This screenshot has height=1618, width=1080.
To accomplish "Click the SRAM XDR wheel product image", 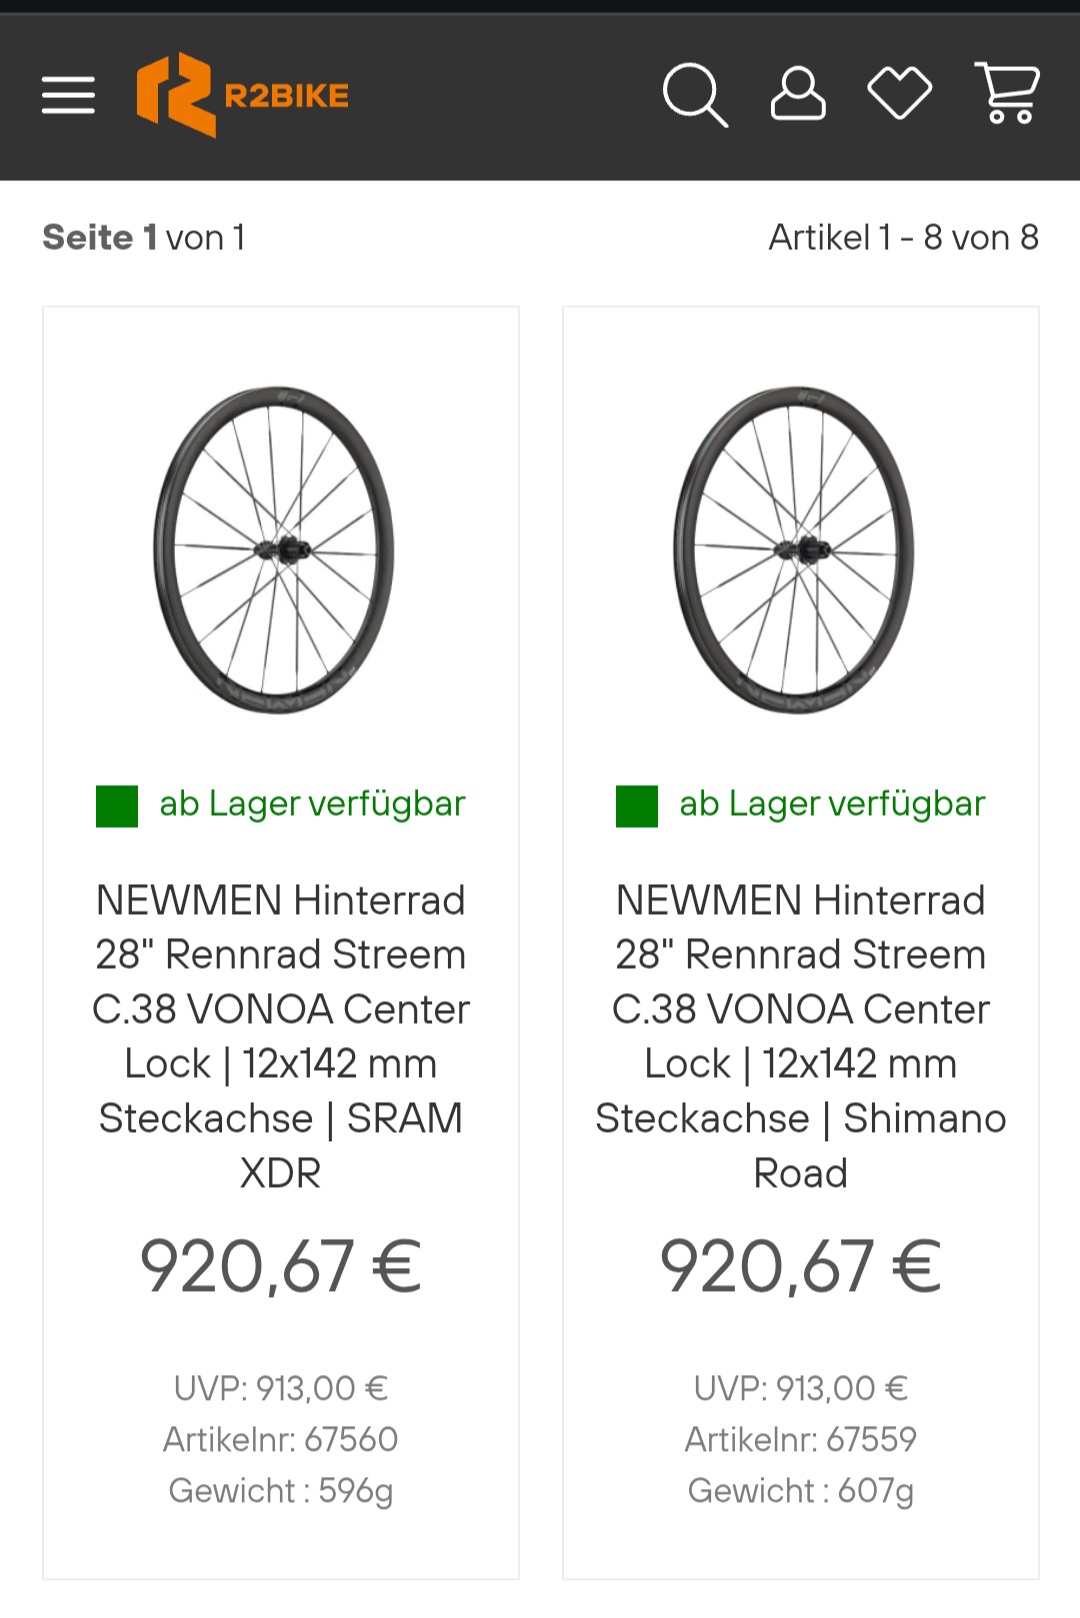I will 275,550.
